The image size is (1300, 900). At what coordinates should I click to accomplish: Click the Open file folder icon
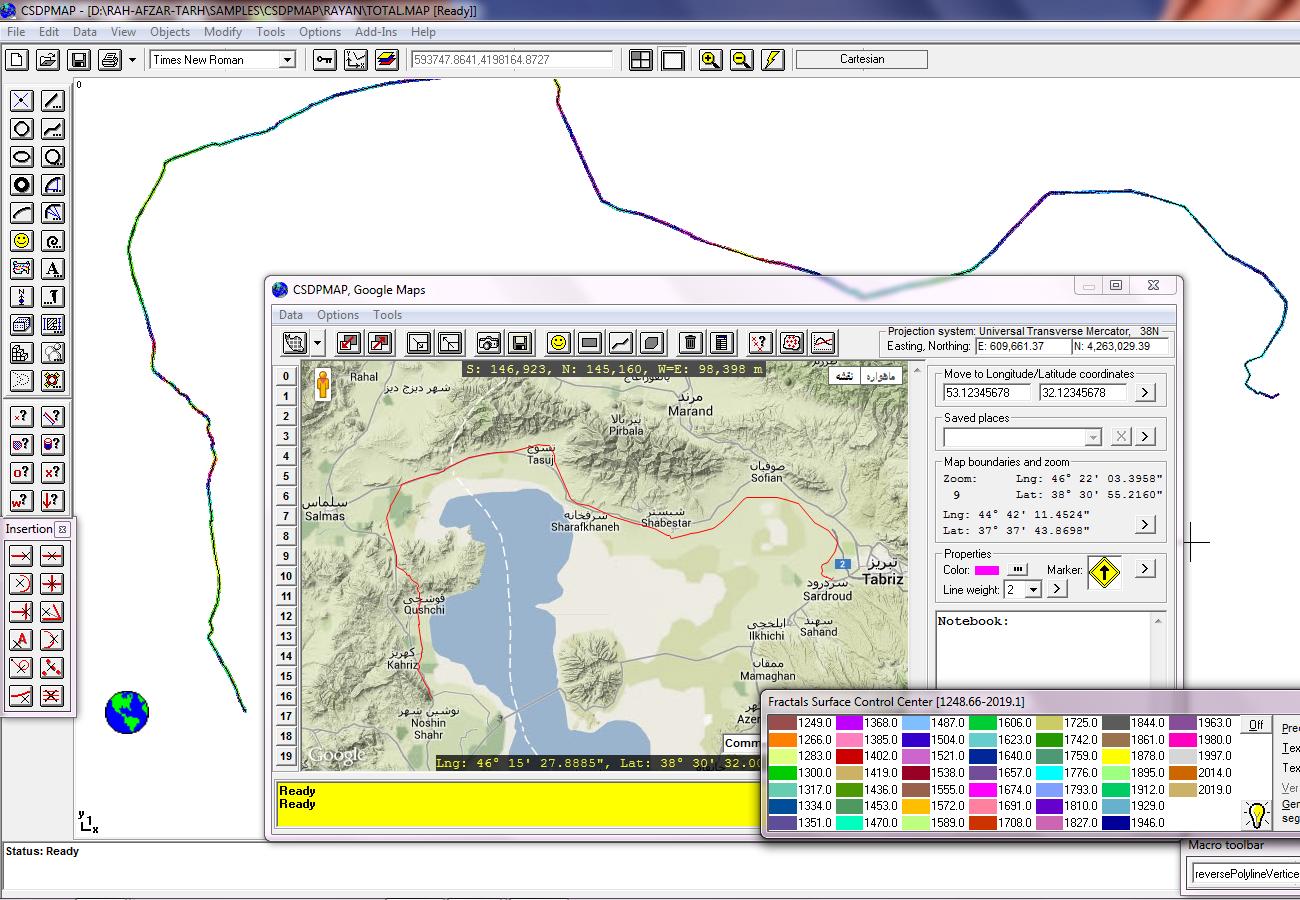pyautogui.click(x=47, y=60)
